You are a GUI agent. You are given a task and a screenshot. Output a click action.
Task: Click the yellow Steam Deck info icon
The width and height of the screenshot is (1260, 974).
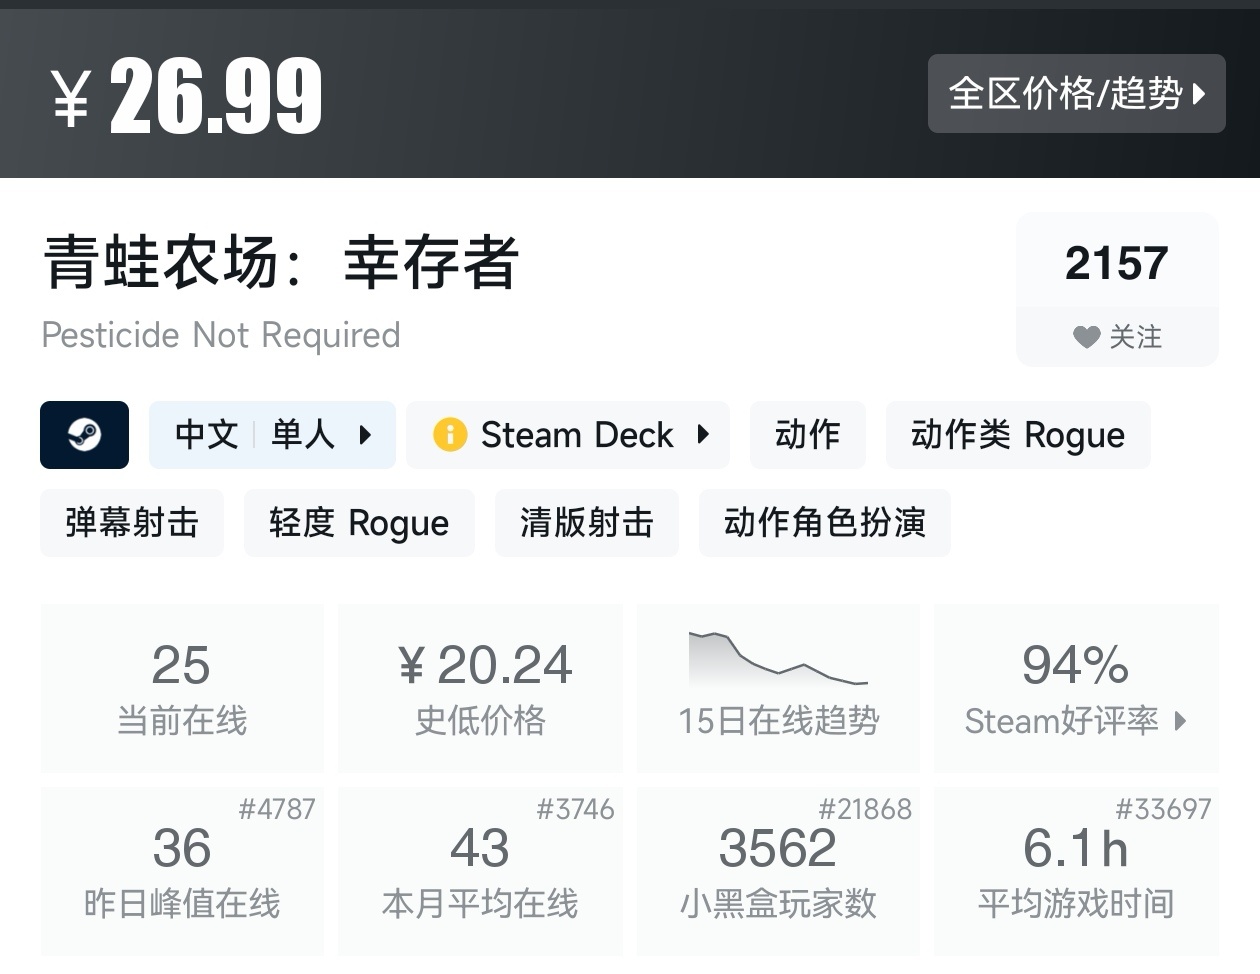[x=450, y=435]
